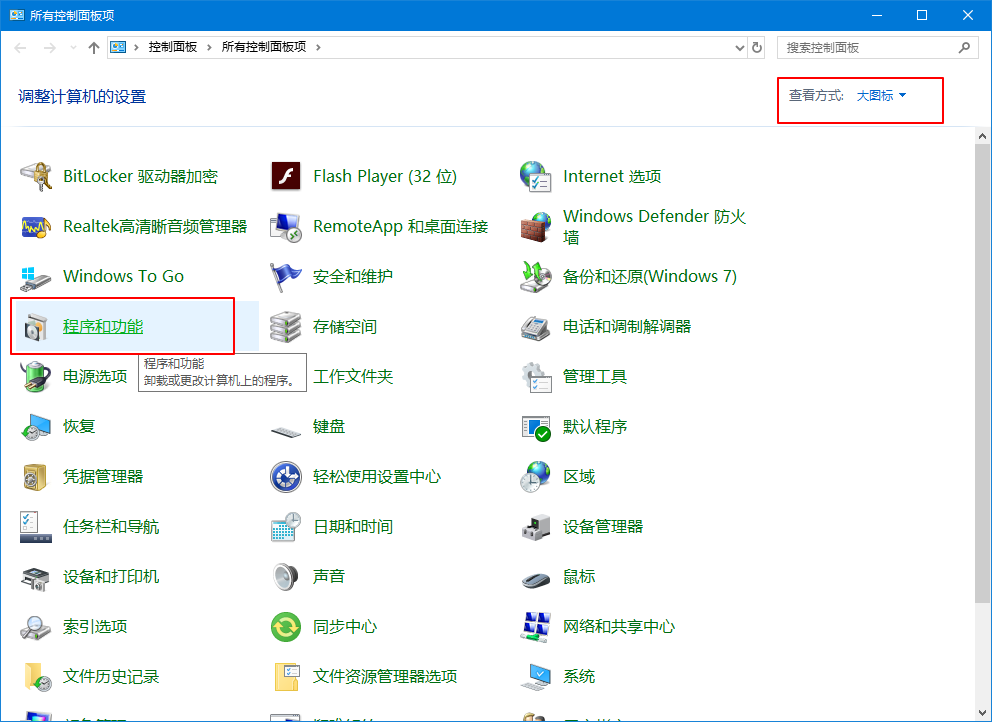Open the 默认程序 link text

pos(595,426)
